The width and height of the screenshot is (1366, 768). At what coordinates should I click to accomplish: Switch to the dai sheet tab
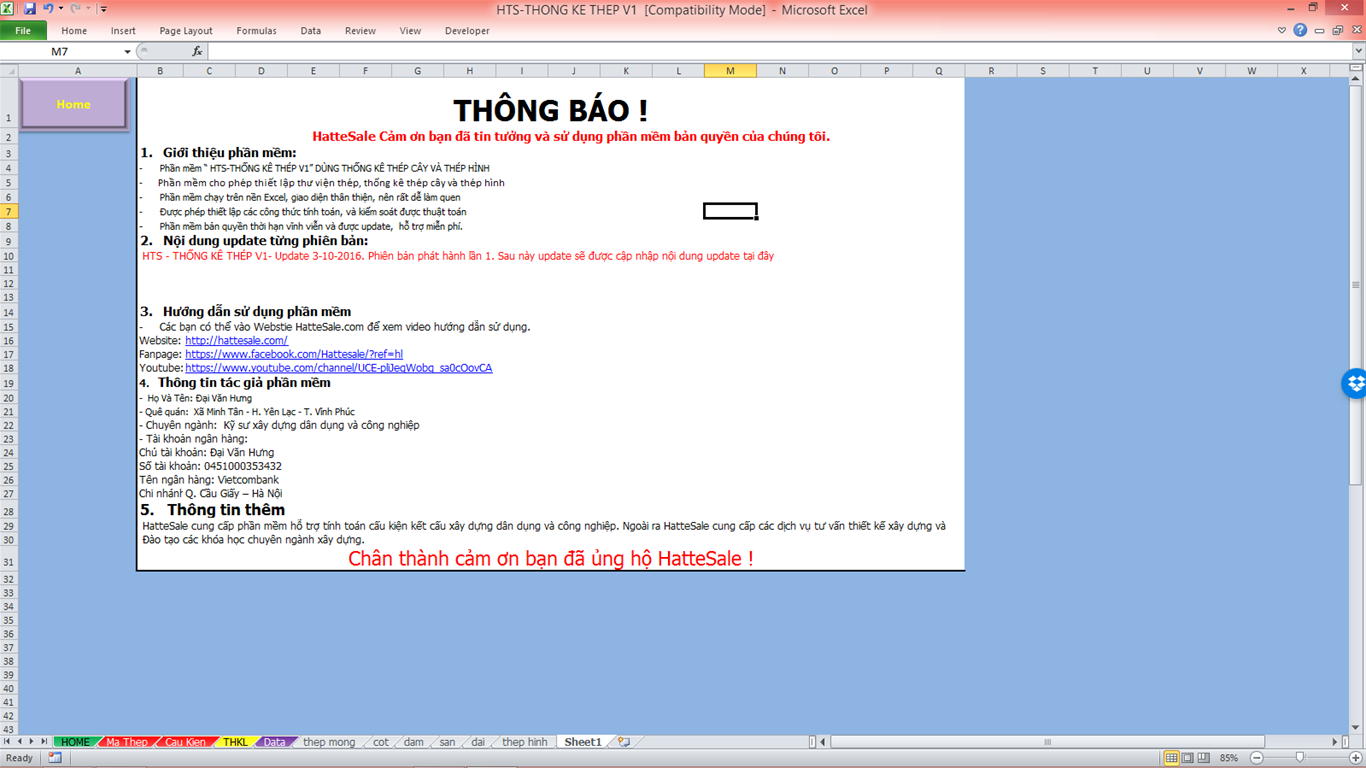pyautogui.click(x=478, y=742)
